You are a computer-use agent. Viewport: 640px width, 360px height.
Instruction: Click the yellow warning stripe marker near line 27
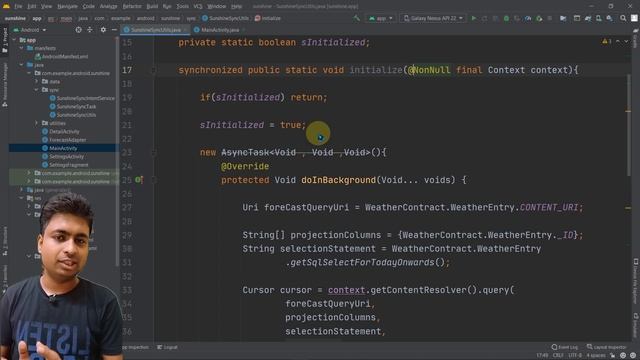[628, 208]
